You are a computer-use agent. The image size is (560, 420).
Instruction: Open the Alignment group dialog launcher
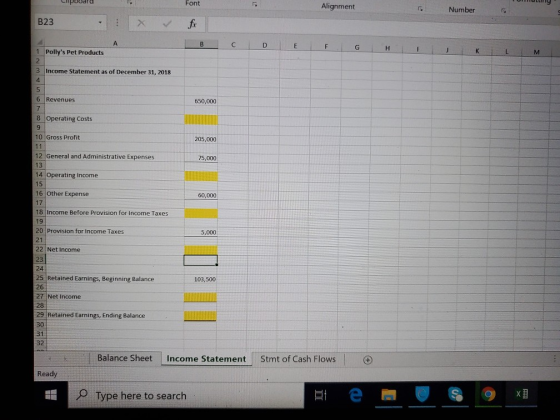420,9
